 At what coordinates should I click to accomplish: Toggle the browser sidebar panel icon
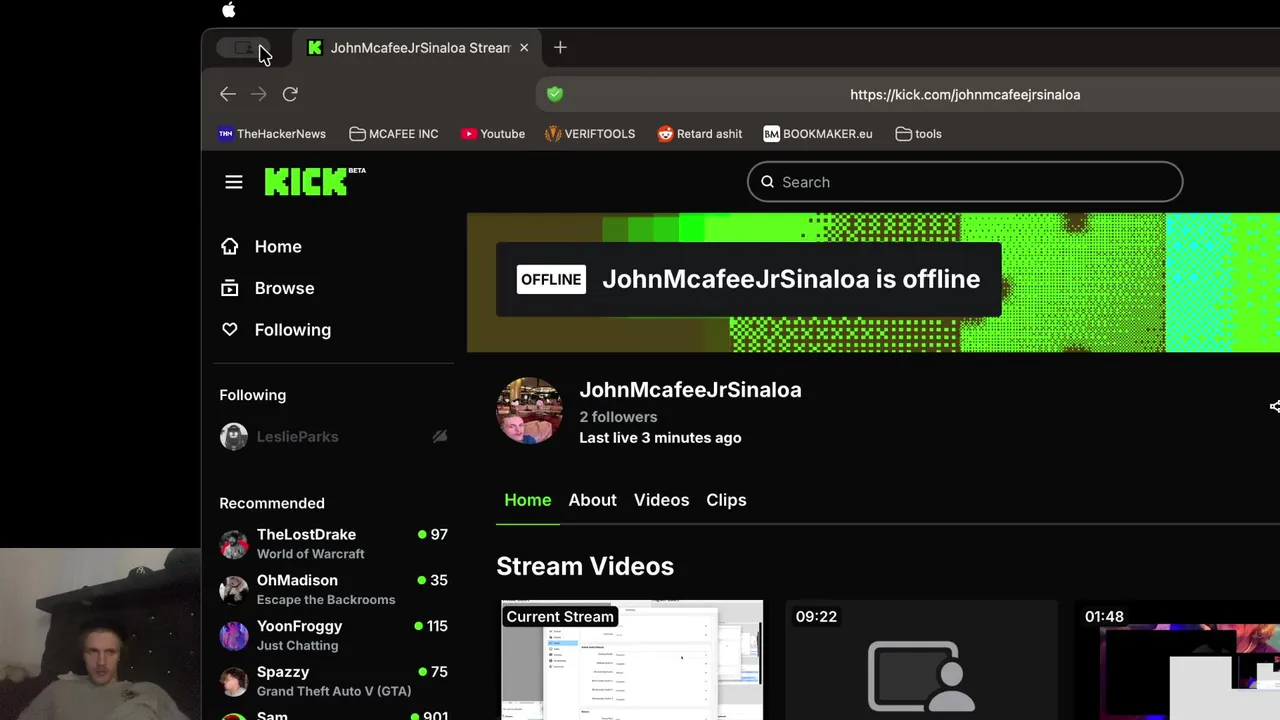click(x=244, y=48)
